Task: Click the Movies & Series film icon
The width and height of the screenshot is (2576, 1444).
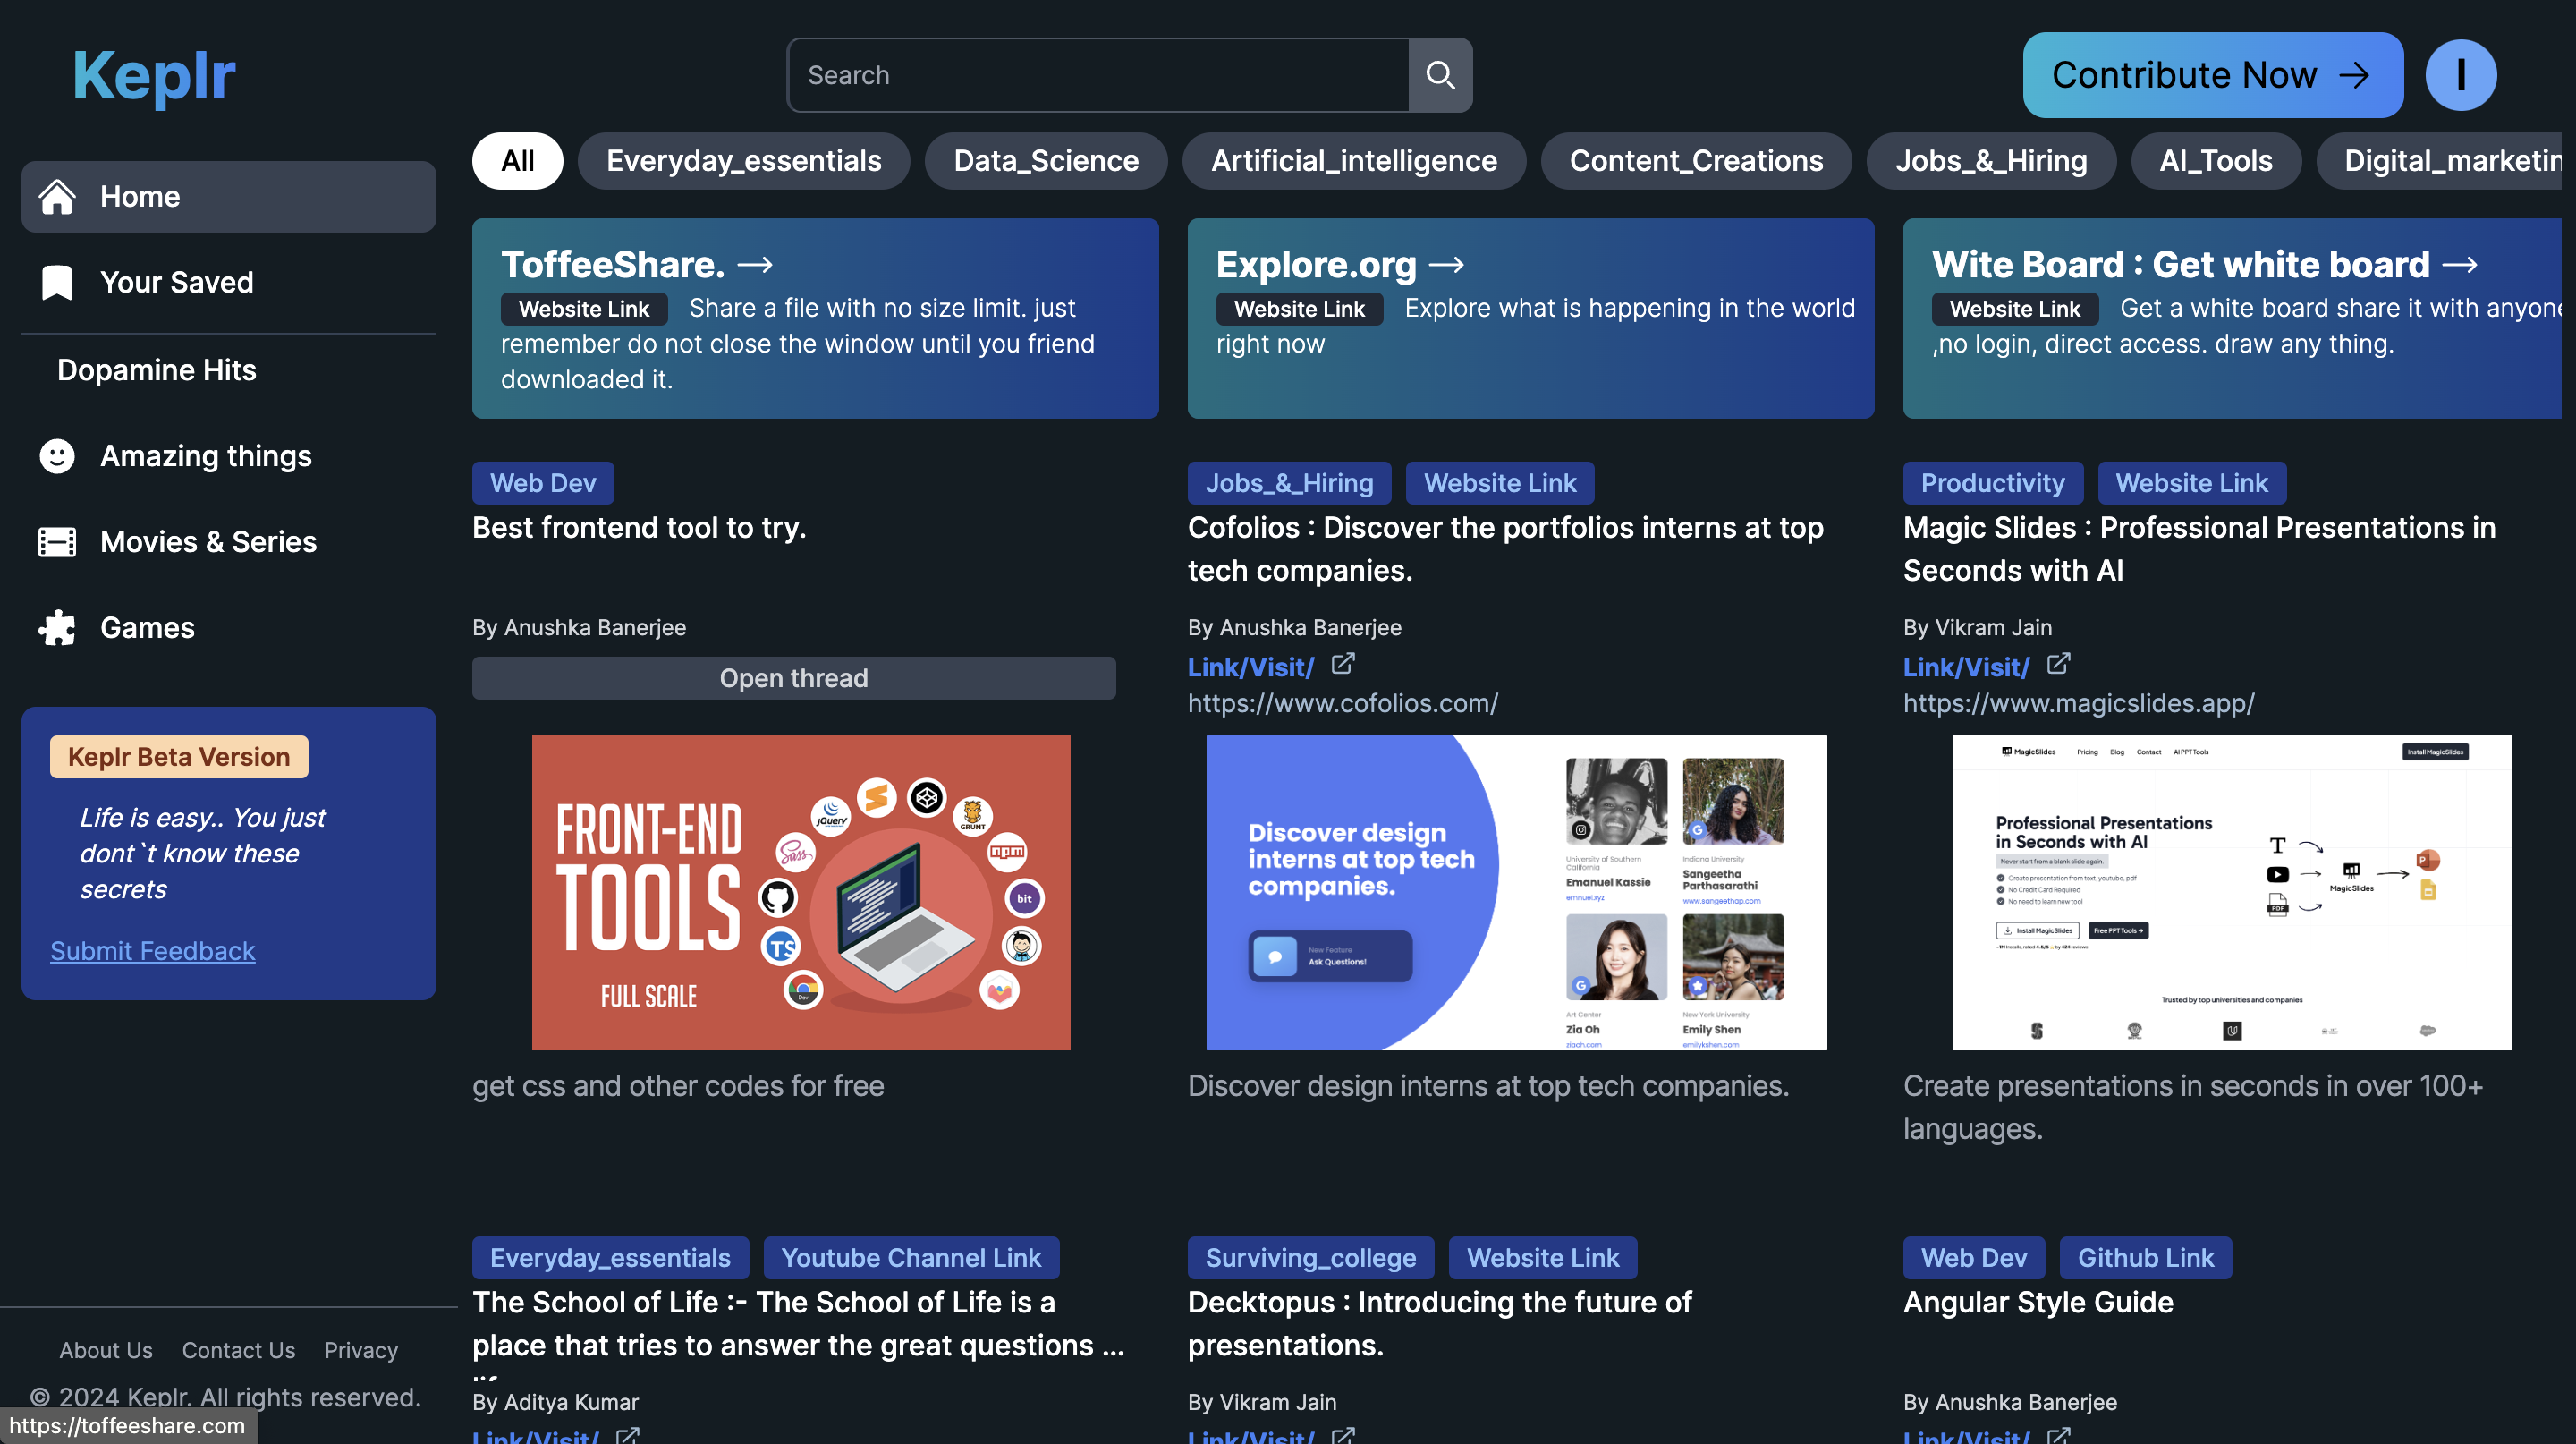Action: [57, 542]
